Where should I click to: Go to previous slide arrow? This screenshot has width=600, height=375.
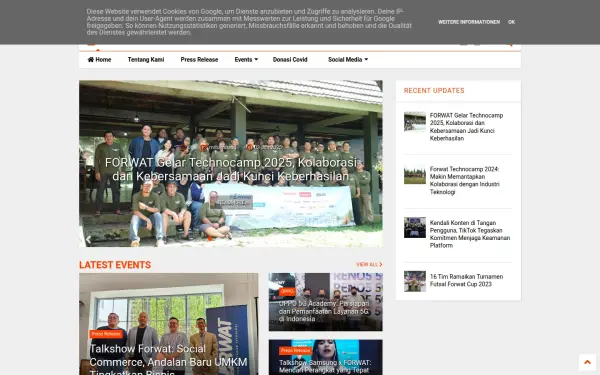88,240
